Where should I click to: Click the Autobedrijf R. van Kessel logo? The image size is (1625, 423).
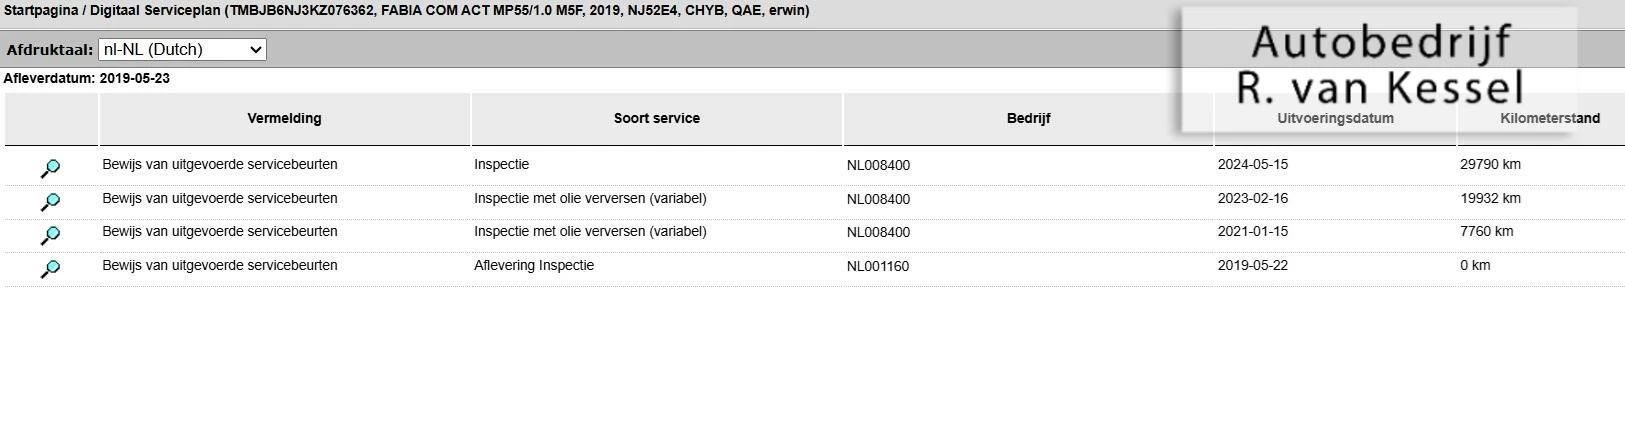tap(1378, 68)
